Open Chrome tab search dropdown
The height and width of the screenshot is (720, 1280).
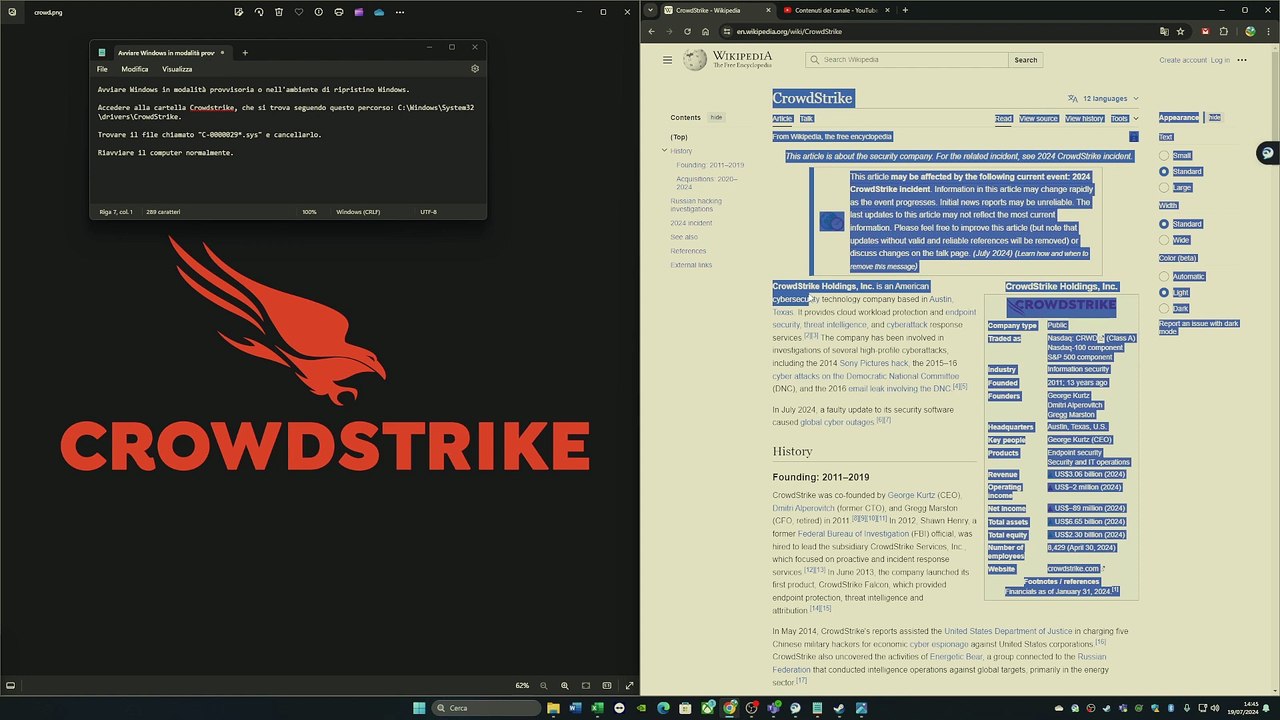coord(651,10)
